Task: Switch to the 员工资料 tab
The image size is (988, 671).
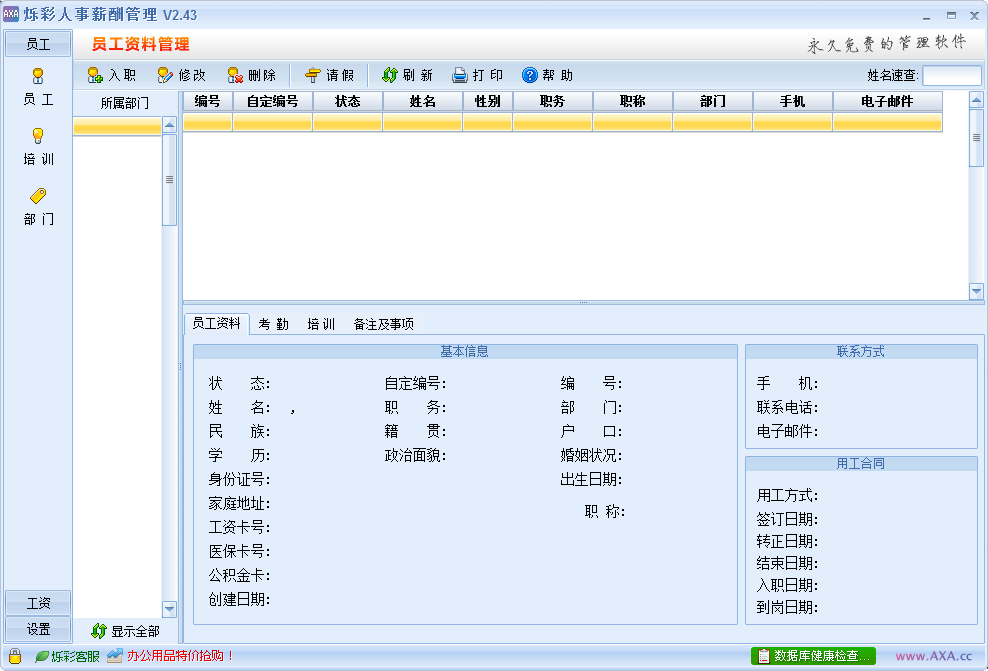Action: coord(217,324)
